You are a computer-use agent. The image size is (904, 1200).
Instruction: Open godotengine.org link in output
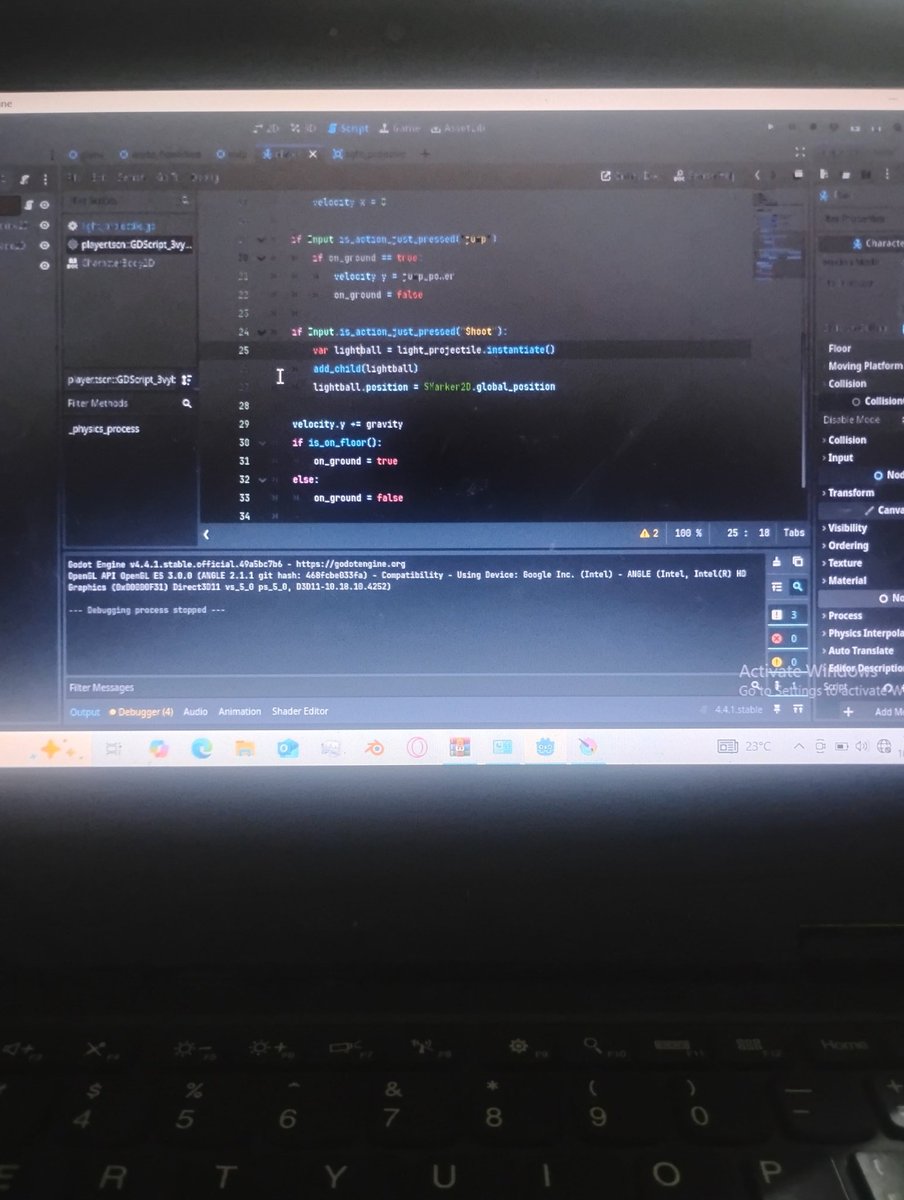click(351, 564)
